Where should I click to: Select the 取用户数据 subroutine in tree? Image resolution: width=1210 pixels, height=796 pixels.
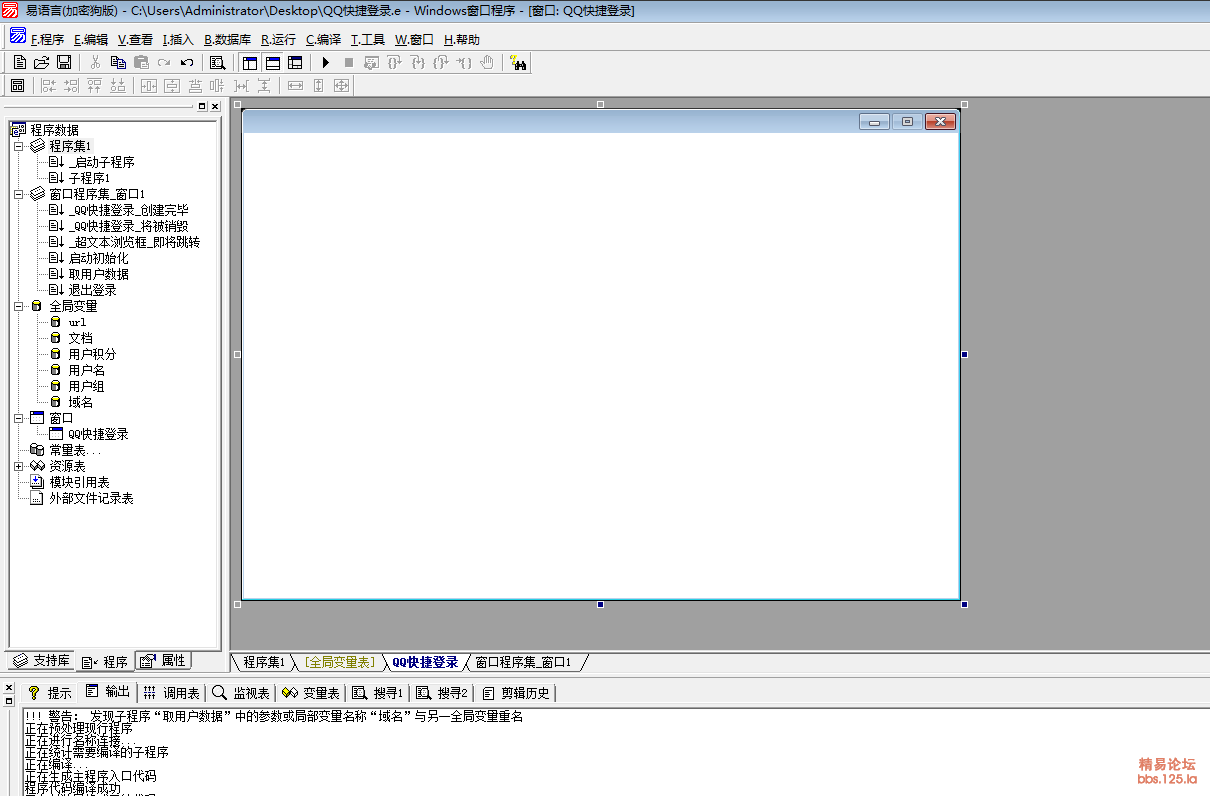coord(98,274)
